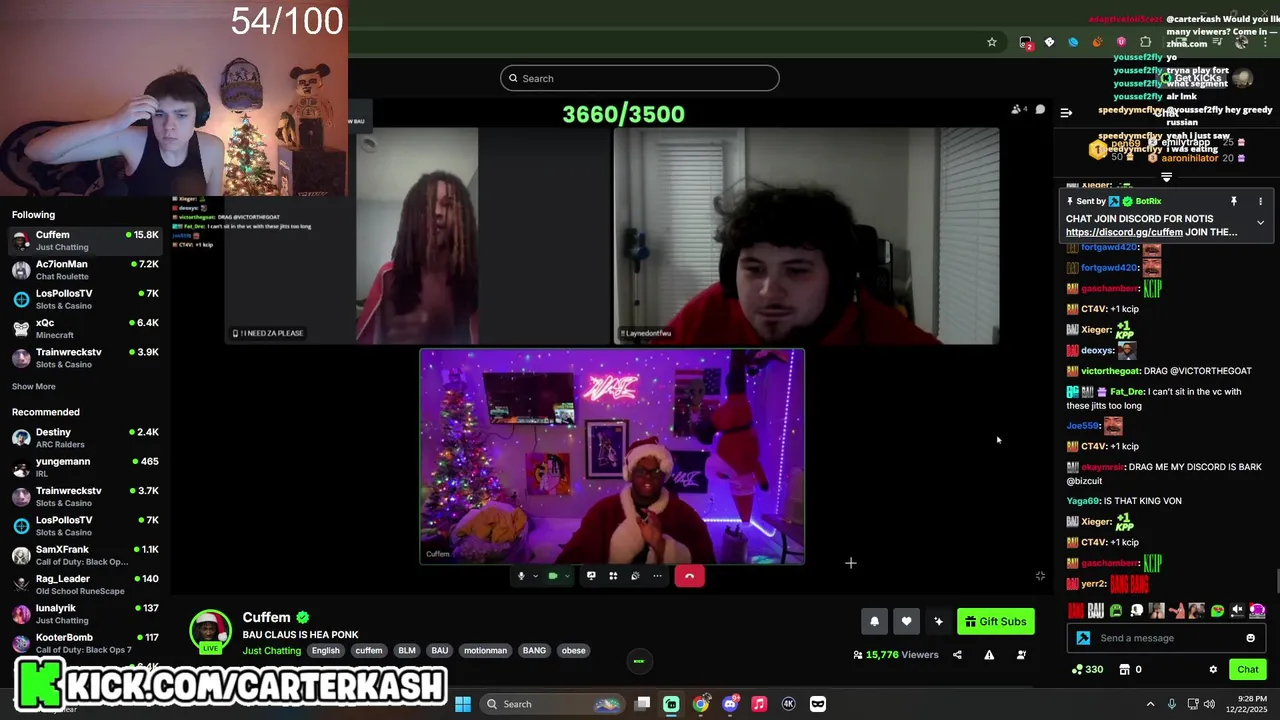
Task: Click the English language tag
Action: (325, 651)
